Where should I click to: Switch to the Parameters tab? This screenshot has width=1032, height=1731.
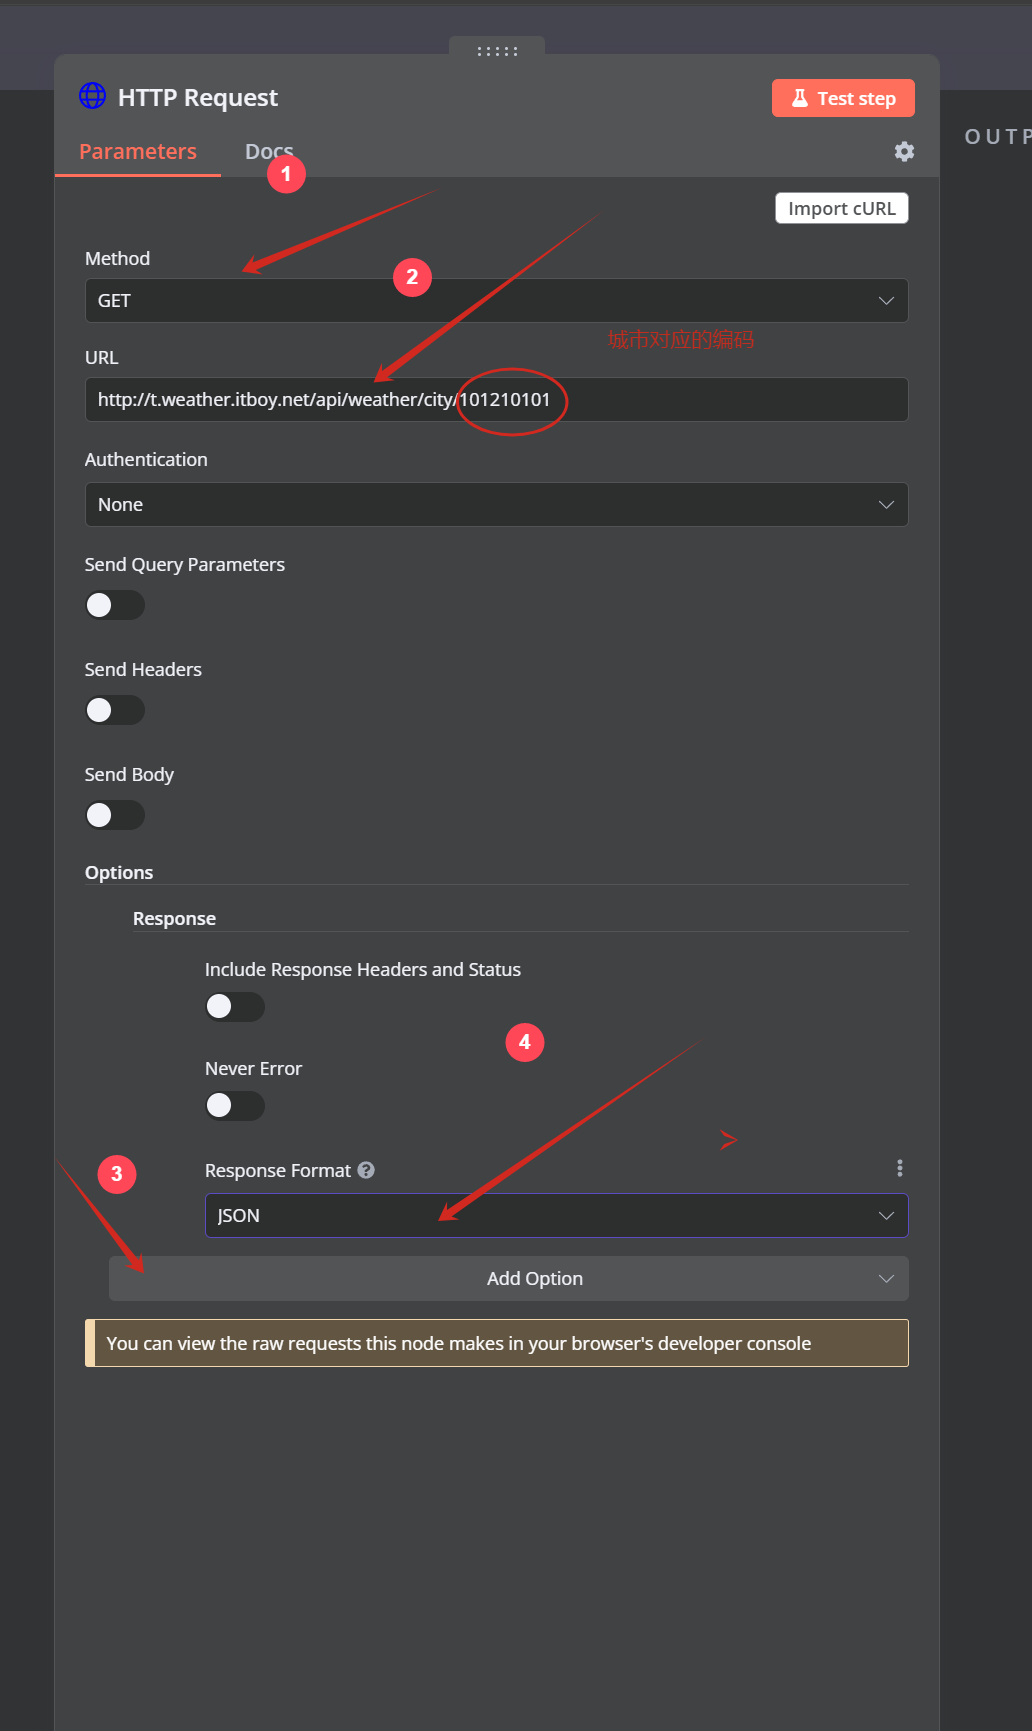click(x=138, y=152)
